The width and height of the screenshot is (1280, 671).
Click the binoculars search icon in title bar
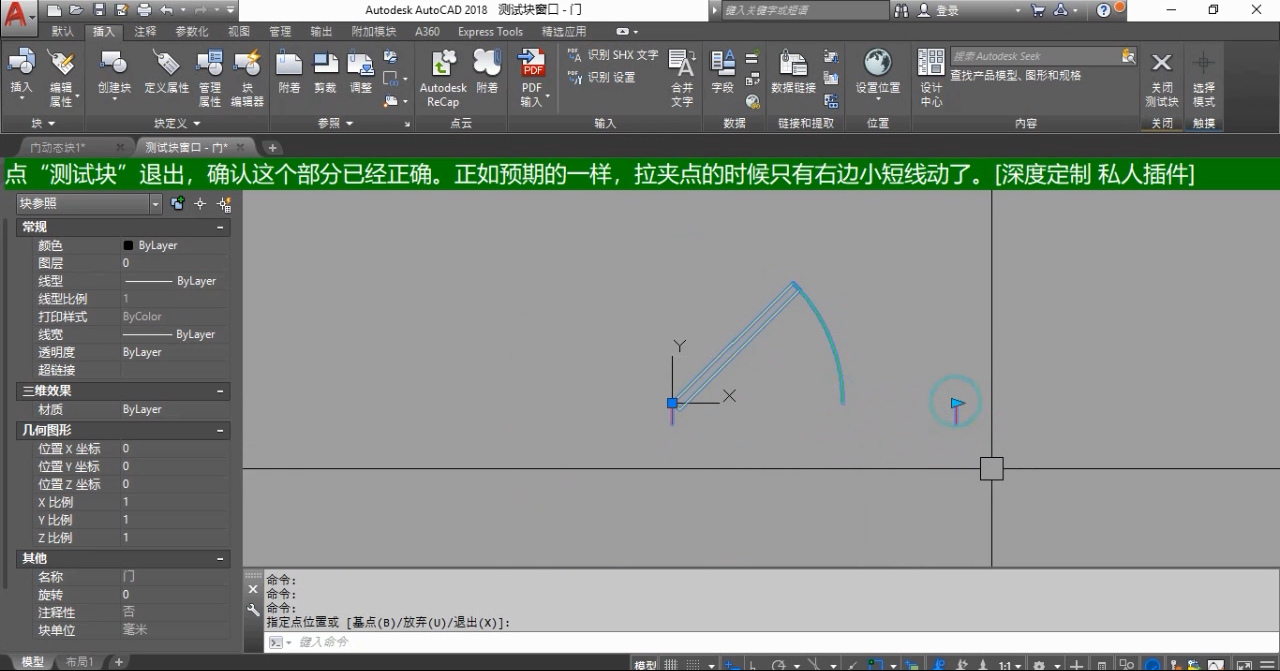pyautogui.click(x=901, y=10)
